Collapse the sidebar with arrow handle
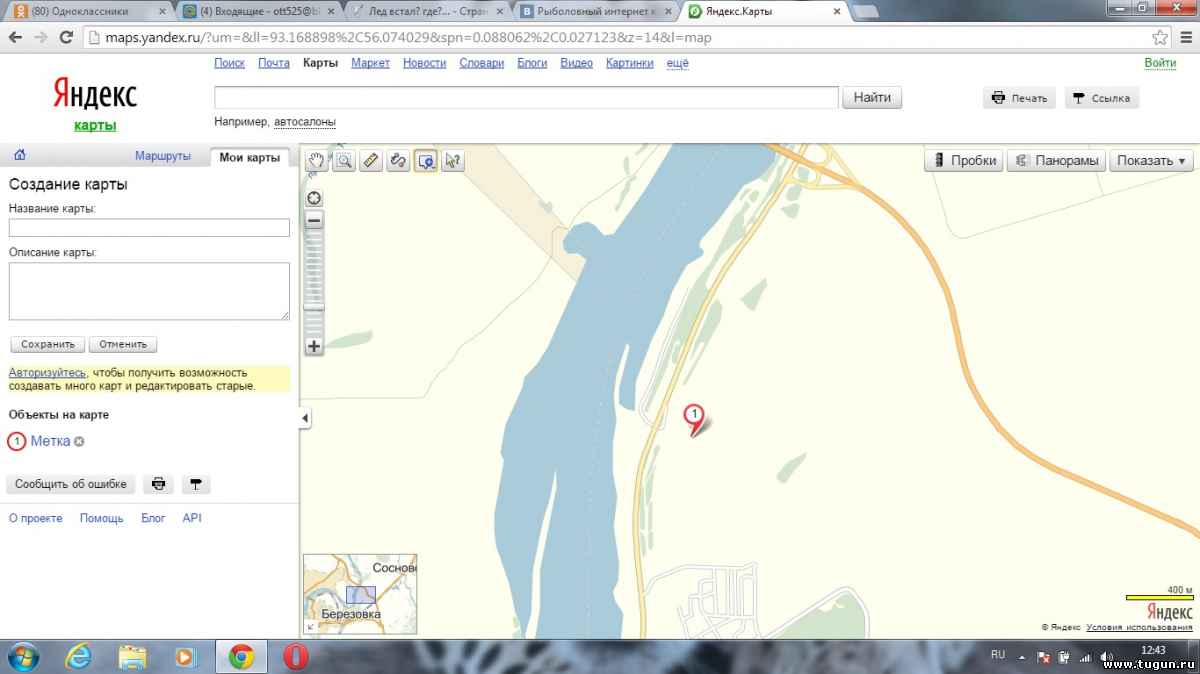Viewport: 1200px width, 674px height. click(305, 418)
